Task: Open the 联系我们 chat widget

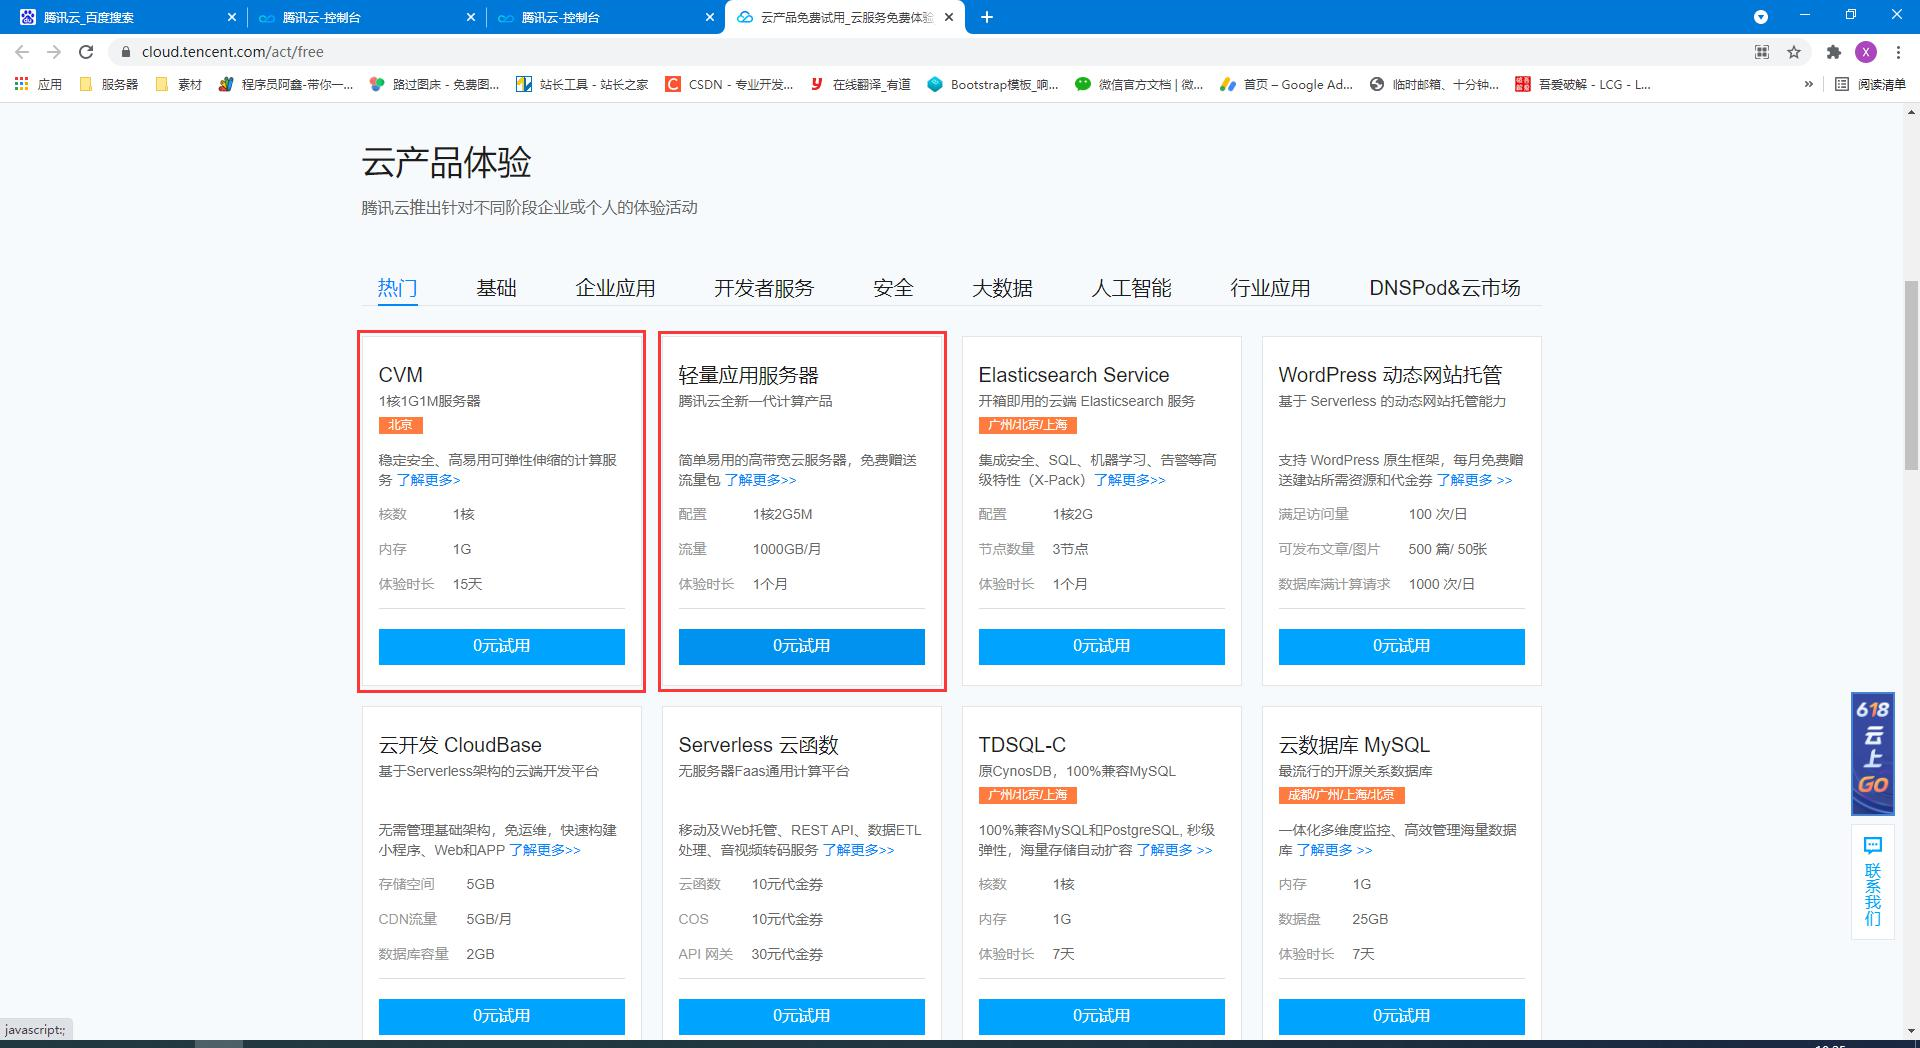Action: click(1873, 881)
